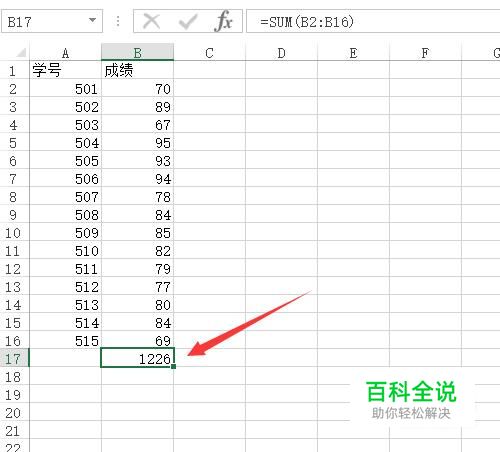Viewport: 500px width, 452px height.
Task: Click cell containing 514
Action: 65,323
